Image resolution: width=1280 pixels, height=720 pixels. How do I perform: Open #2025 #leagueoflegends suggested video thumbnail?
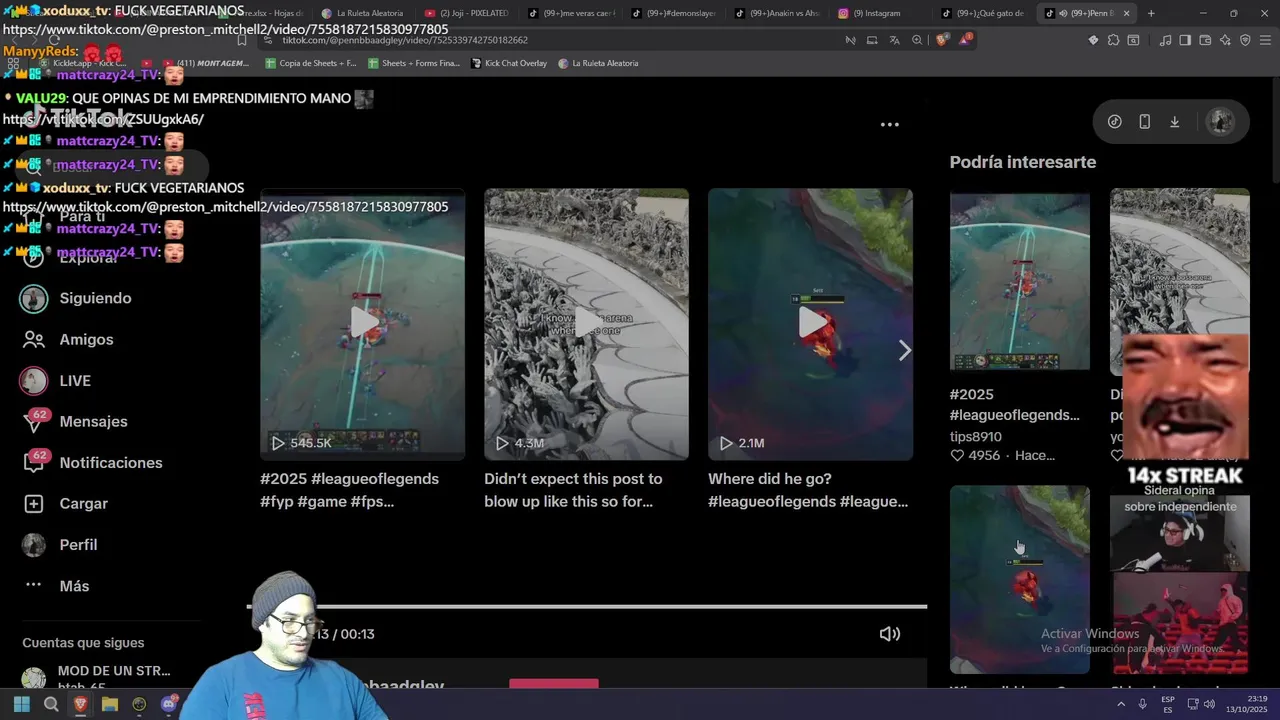point(1019,281)
